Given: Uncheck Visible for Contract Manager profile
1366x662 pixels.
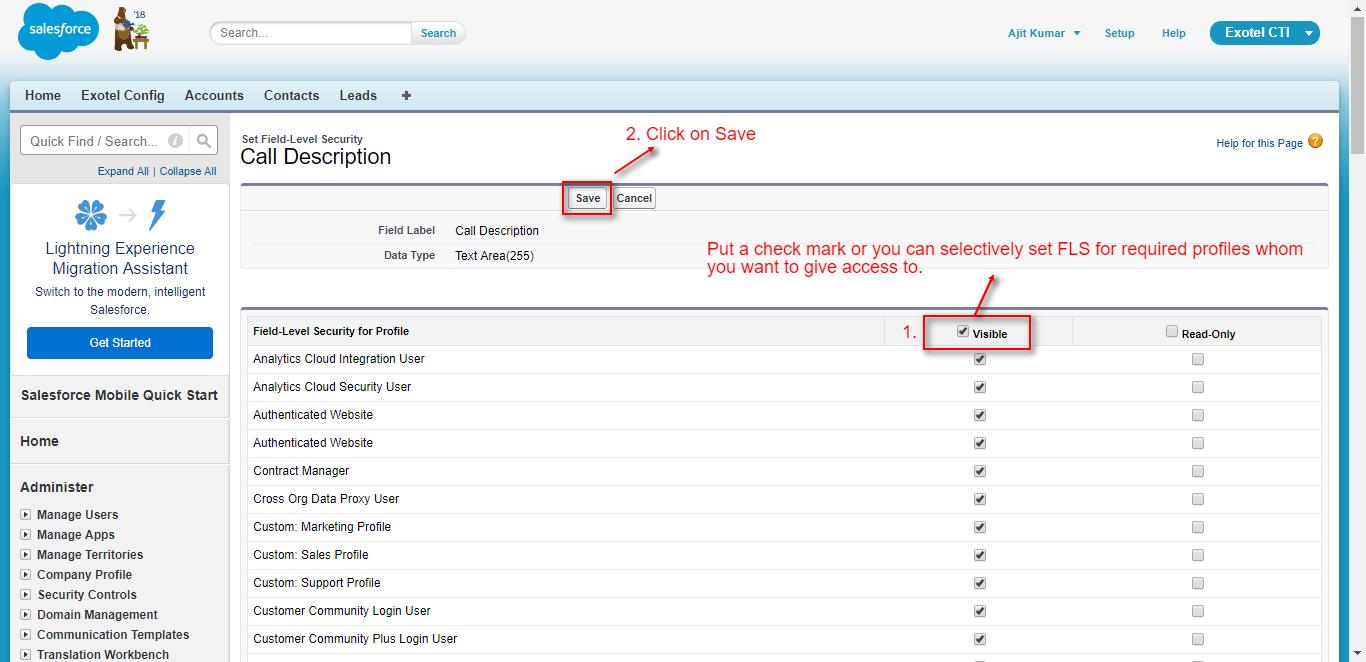Looking at the screenshot, I should click(x=980, y=471).
